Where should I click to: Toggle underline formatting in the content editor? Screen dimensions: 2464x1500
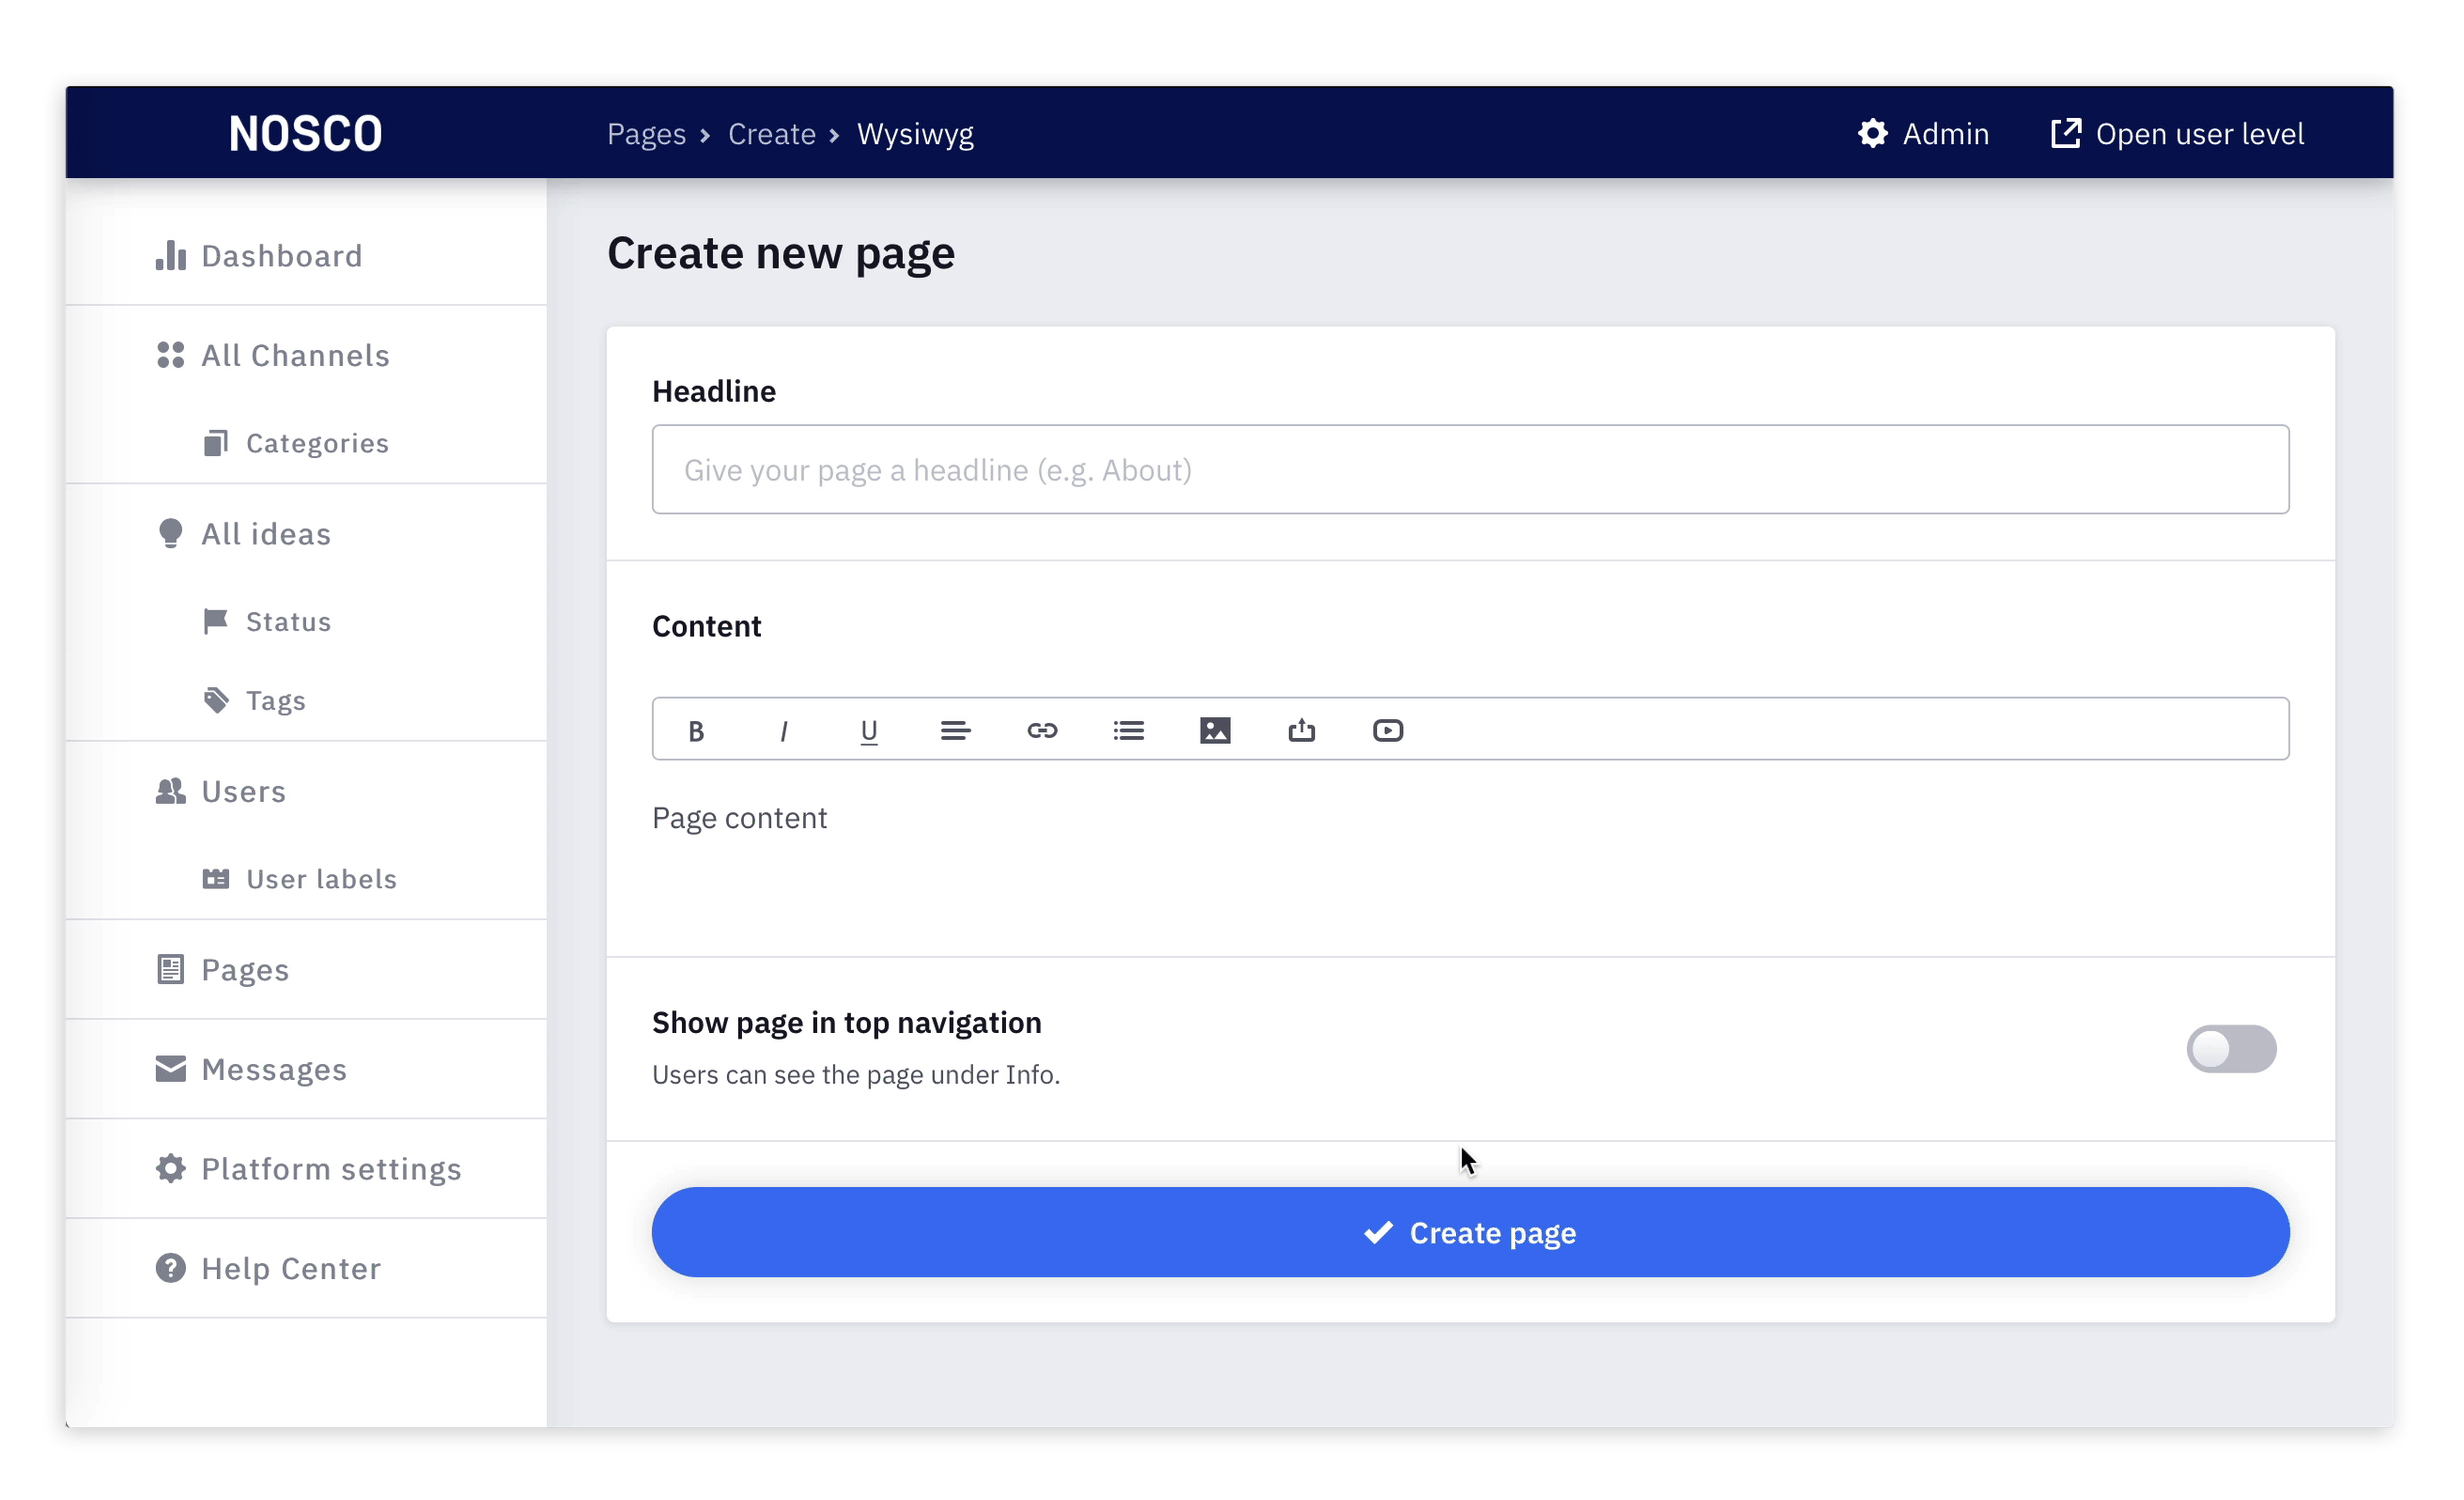point(869,731)
